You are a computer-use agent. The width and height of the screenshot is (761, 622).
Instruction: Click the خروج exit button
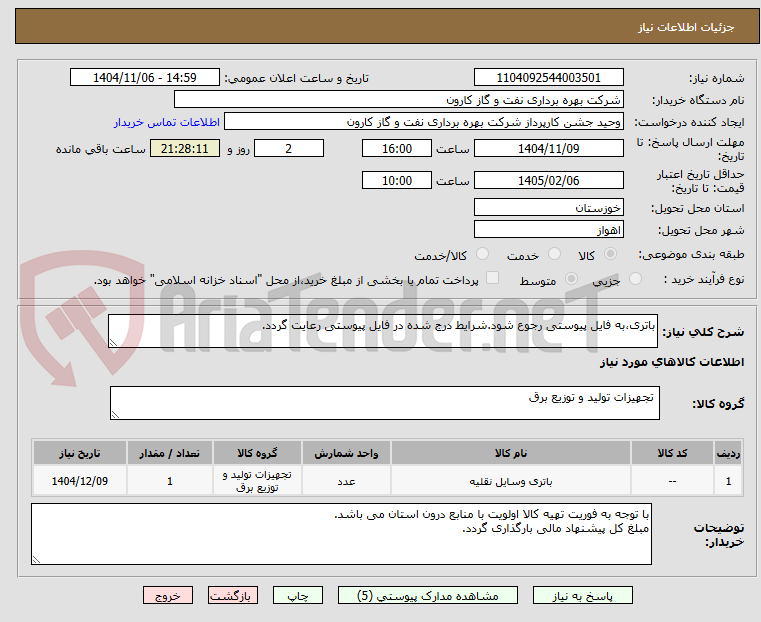click(168, 595)
